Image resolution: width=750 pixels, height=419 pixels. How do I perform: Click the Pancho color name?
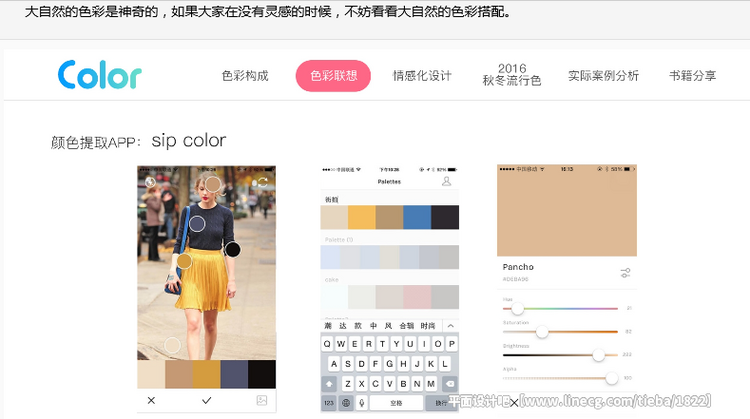518,267
